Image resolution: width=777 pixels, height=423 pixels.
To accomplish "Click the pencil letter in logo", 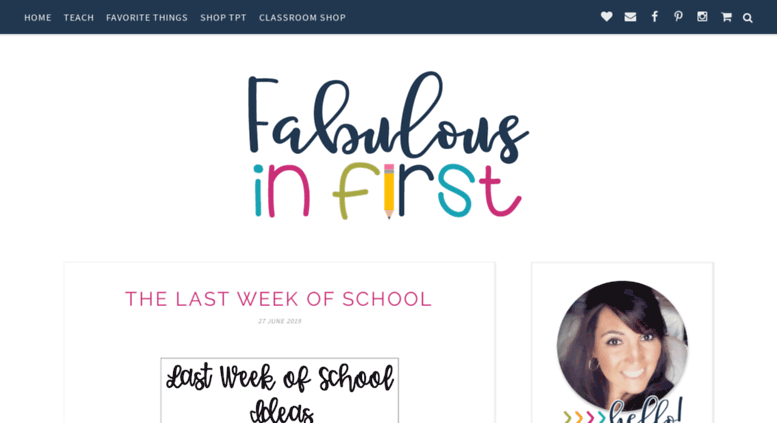I will 389,191.
